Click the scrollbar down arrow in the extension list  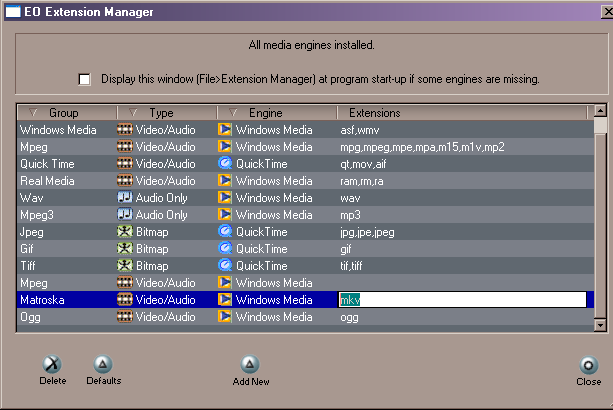coord(600,325)
